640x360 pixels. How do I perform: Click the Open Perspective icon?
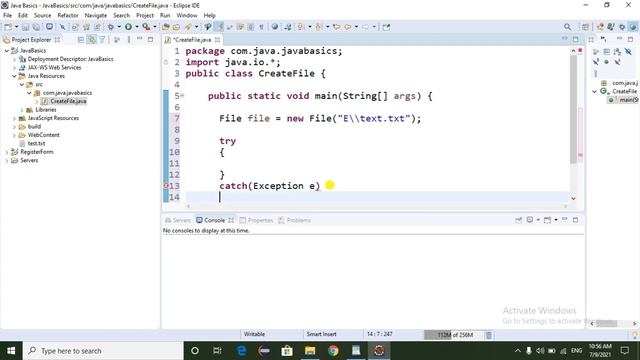point(585,27)
